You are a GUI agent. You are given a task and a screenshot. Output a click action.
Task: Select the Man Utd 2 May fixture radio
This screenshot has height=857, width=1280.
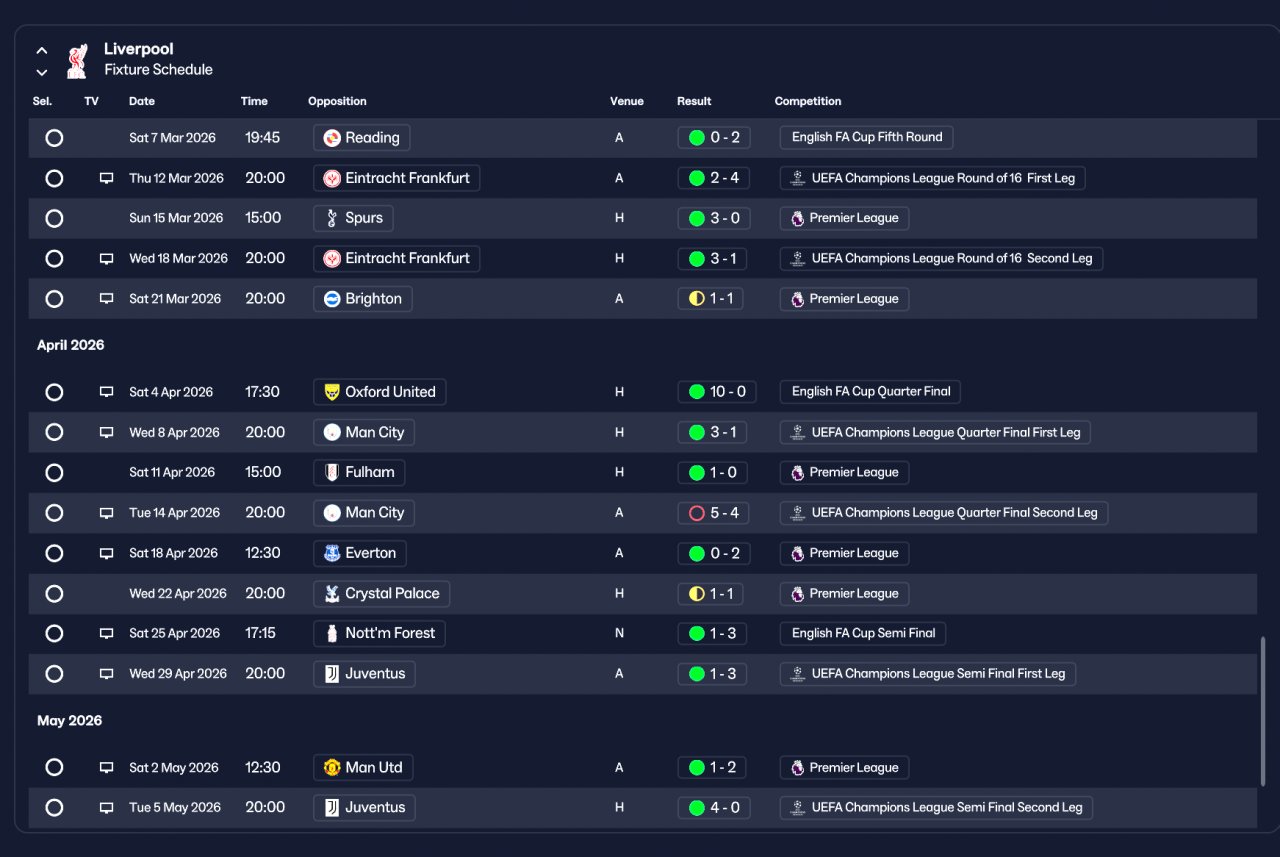(x=54, y=768)
